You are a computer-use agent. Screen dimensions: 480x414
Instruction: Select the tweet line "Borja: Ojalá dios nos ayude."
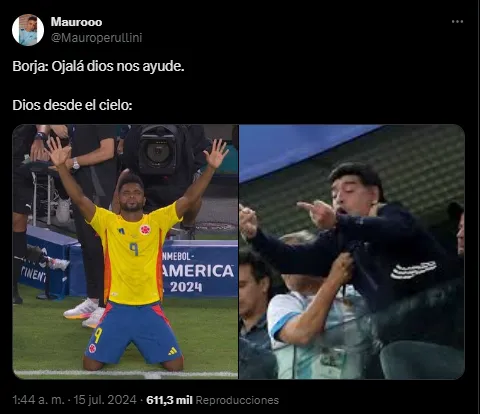coord(98,67)
